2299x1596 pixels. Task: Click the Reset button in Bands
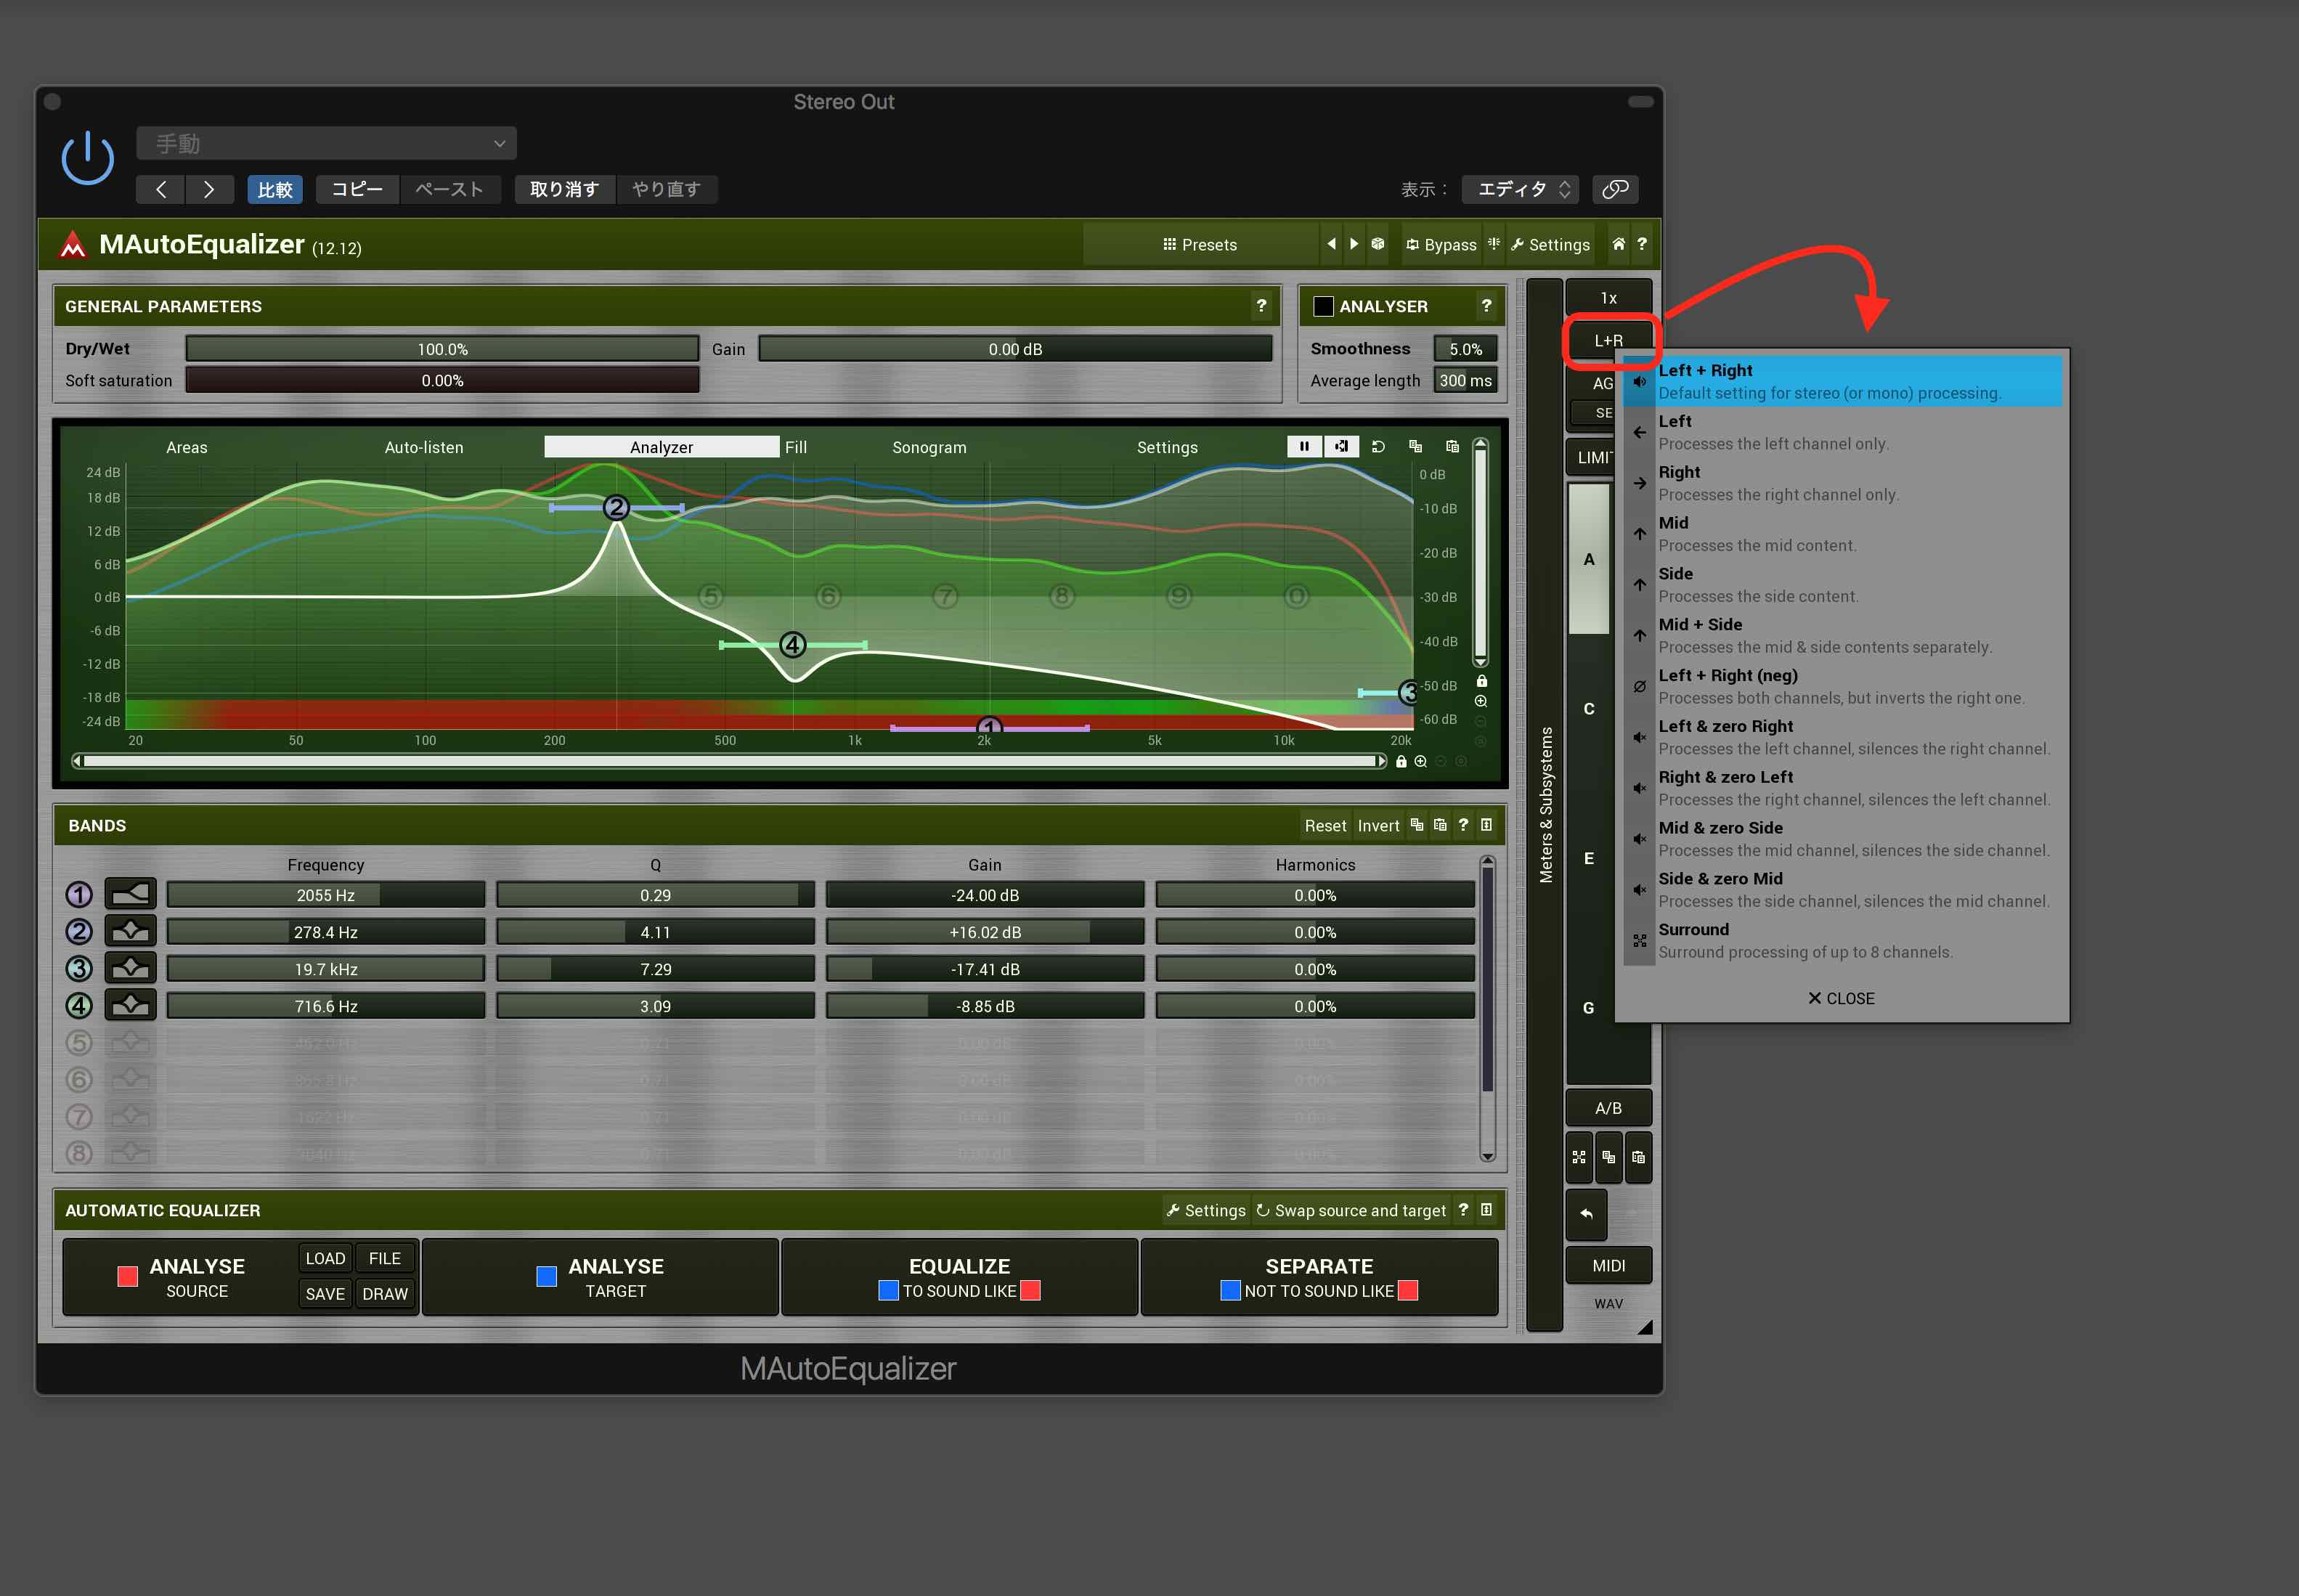tap(1325, 825)
